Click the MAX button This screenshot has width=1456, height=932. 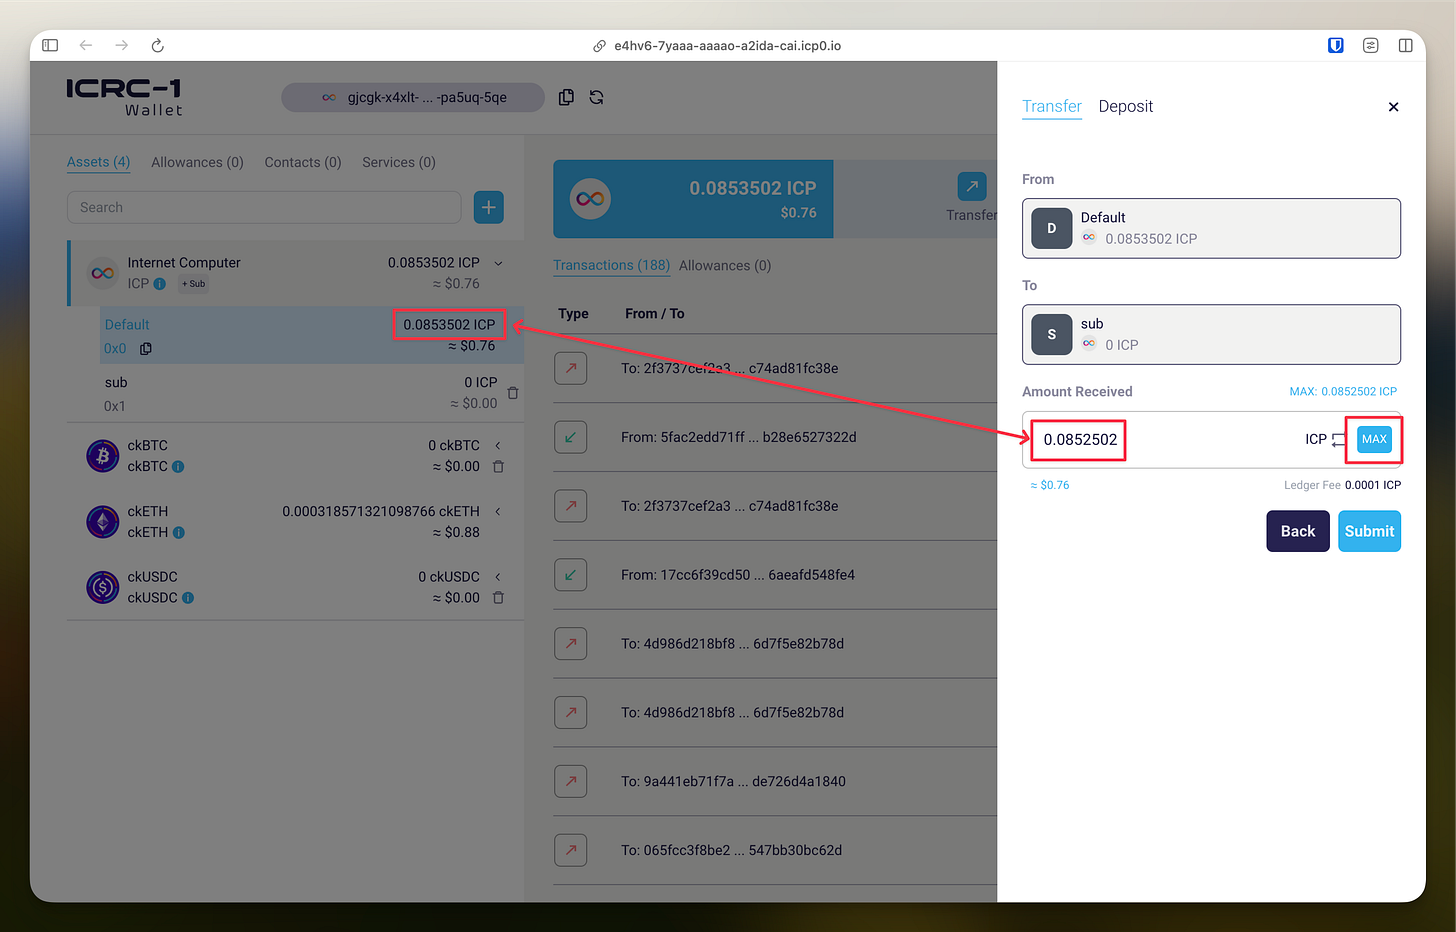[1374, 439]
